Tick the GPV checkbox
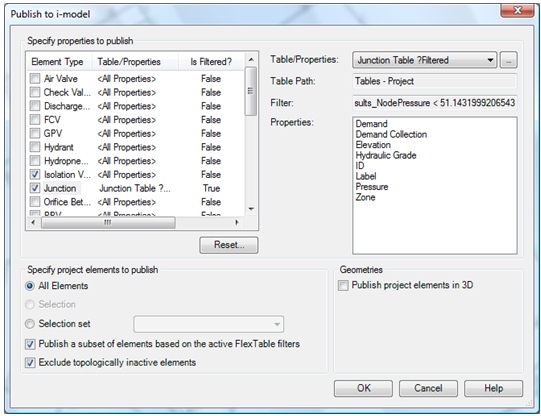The width and height of the screenshot is (541, 416). pyautogui.click(x=35, y=133)
